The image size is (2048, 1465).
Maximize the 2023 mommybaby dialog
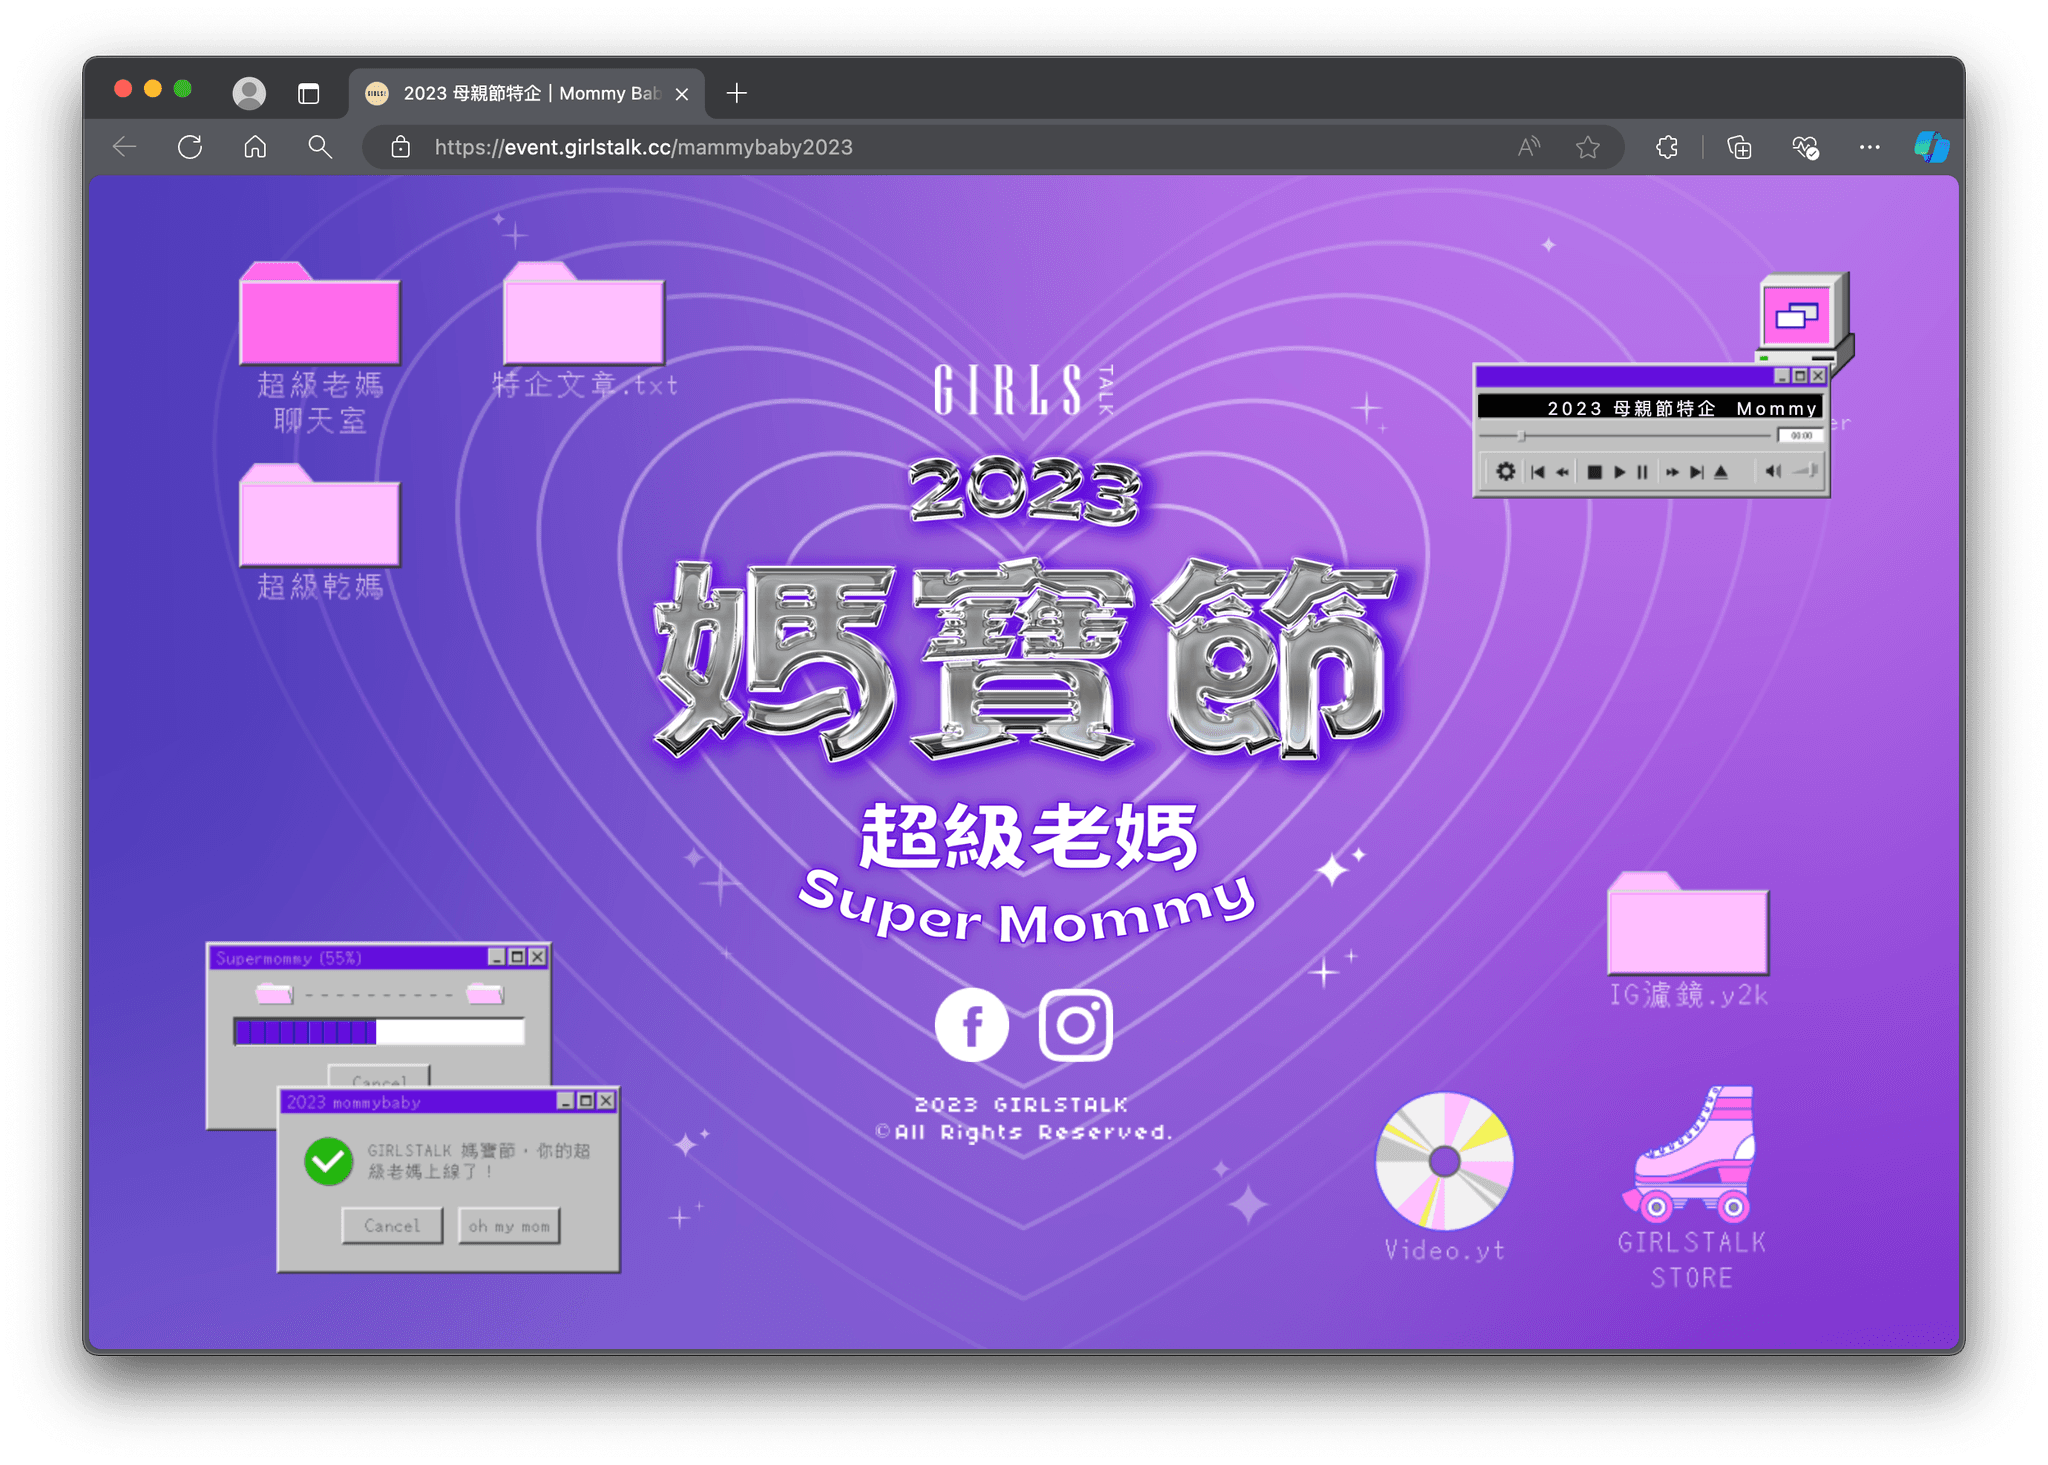tap(586, 1101)
